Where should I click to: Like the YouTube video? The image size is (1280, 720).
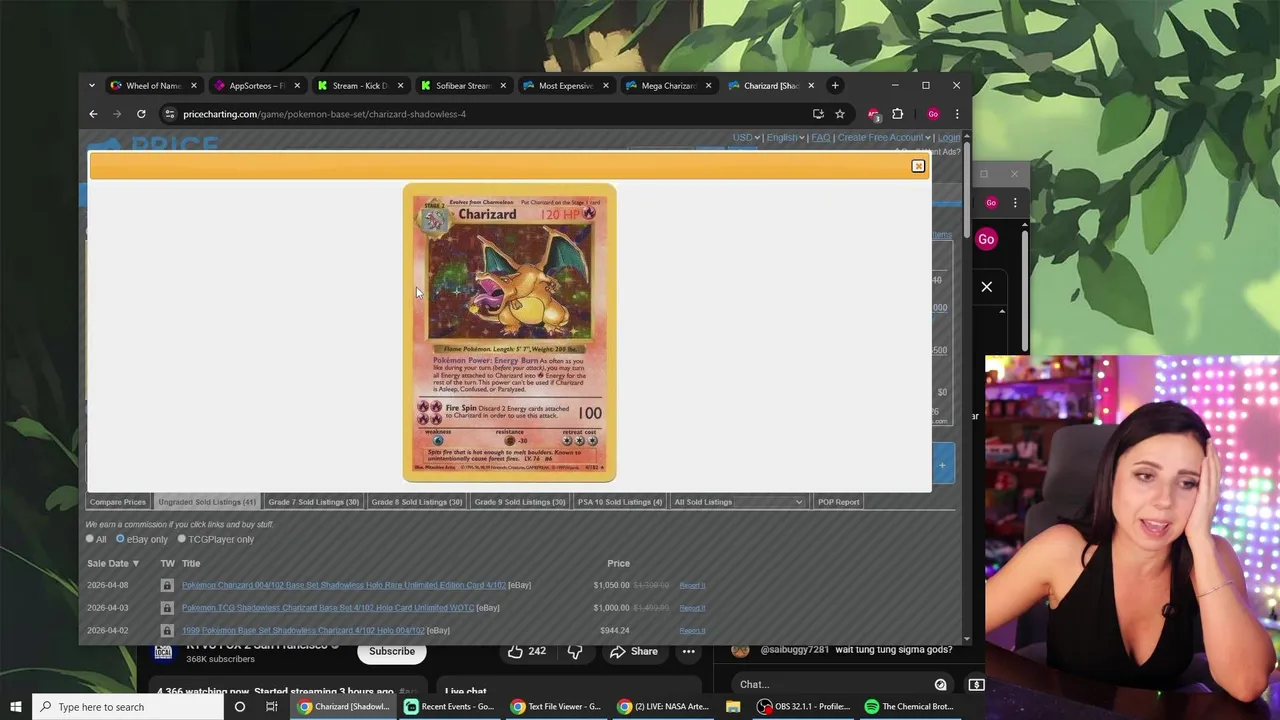pos(525,651)
